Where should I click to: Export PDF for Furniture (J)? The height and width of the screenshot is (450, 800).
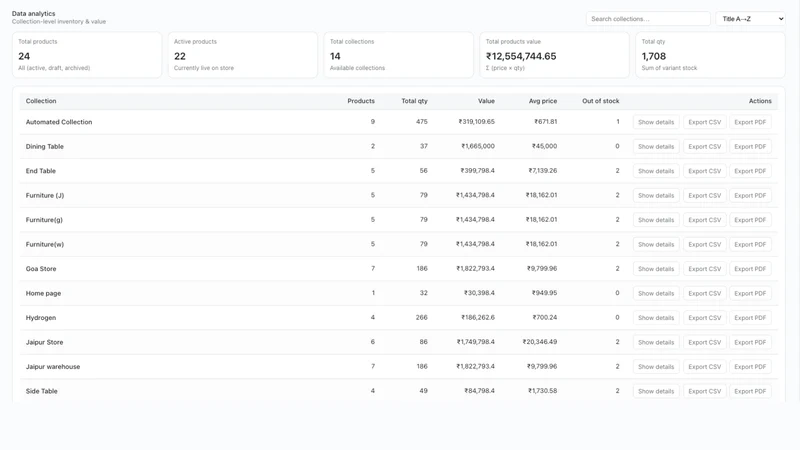(x=750, y=195)
